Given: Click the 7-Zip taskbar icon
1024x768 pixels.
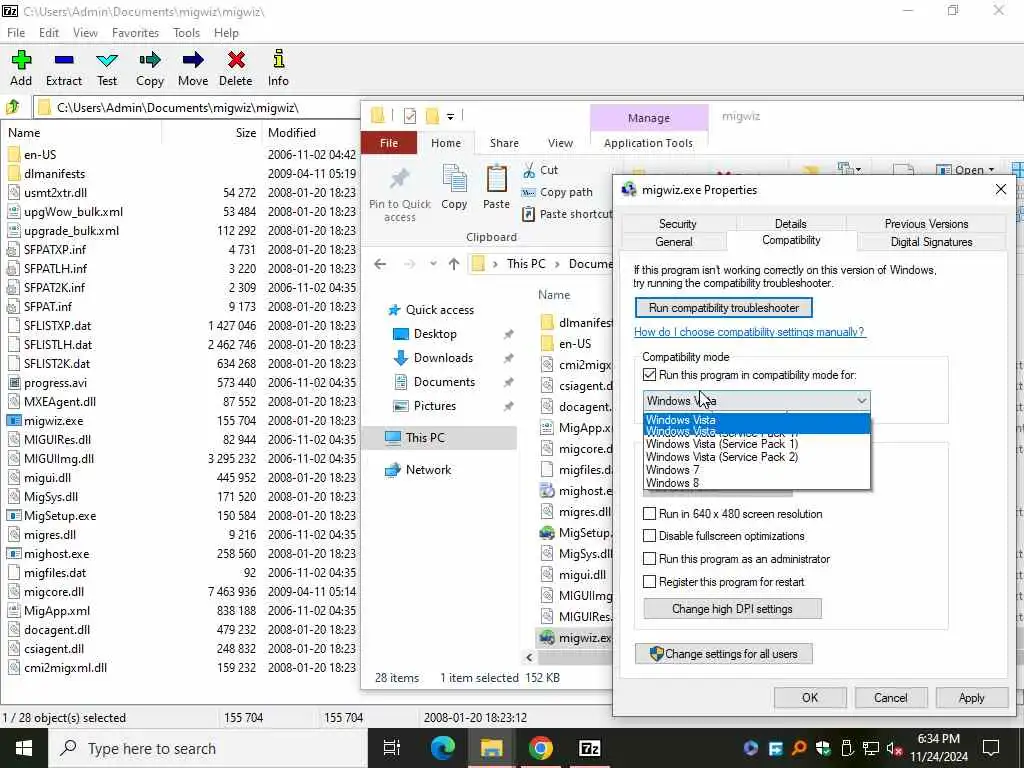Looking at the screenshot, I should [x=589, y=748].
